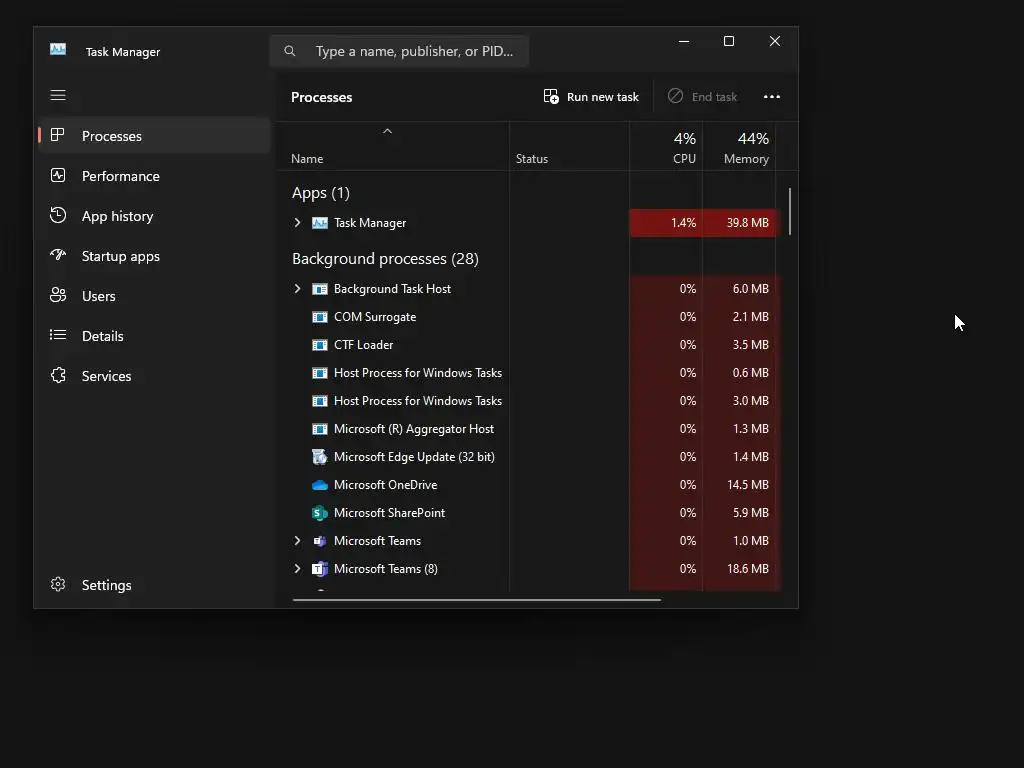1024x768 pixels.
Task: Click the Background processes (28) heading
Action: [385, 259]
